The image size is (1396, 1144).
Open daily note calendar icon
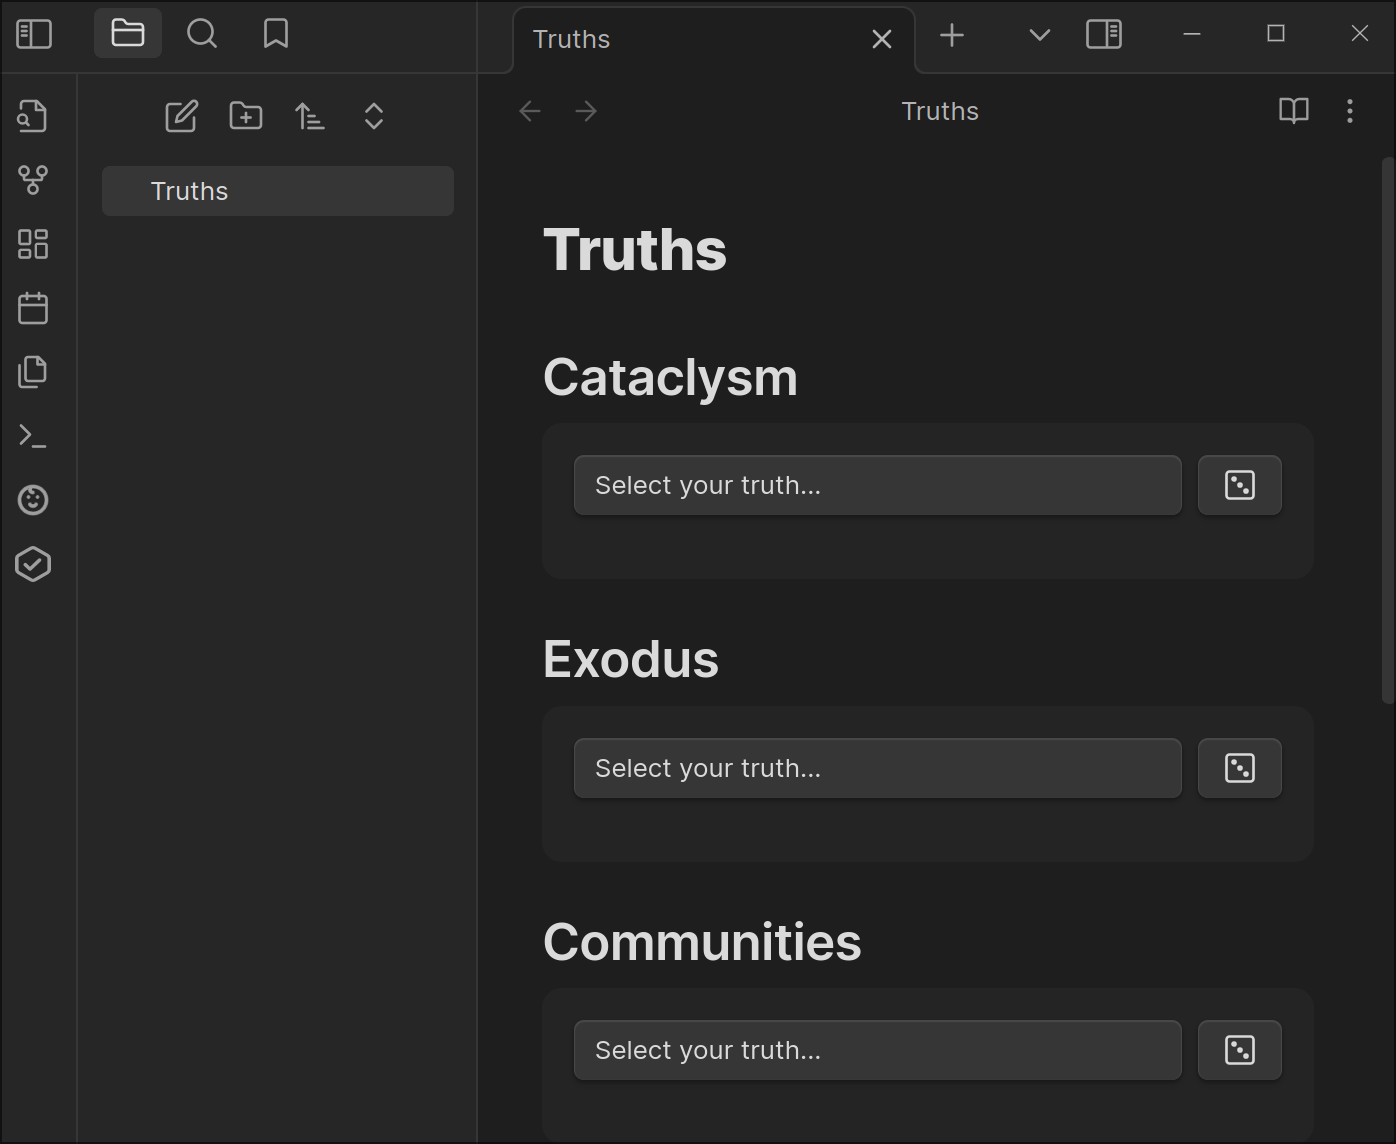[x=33, y=308]
